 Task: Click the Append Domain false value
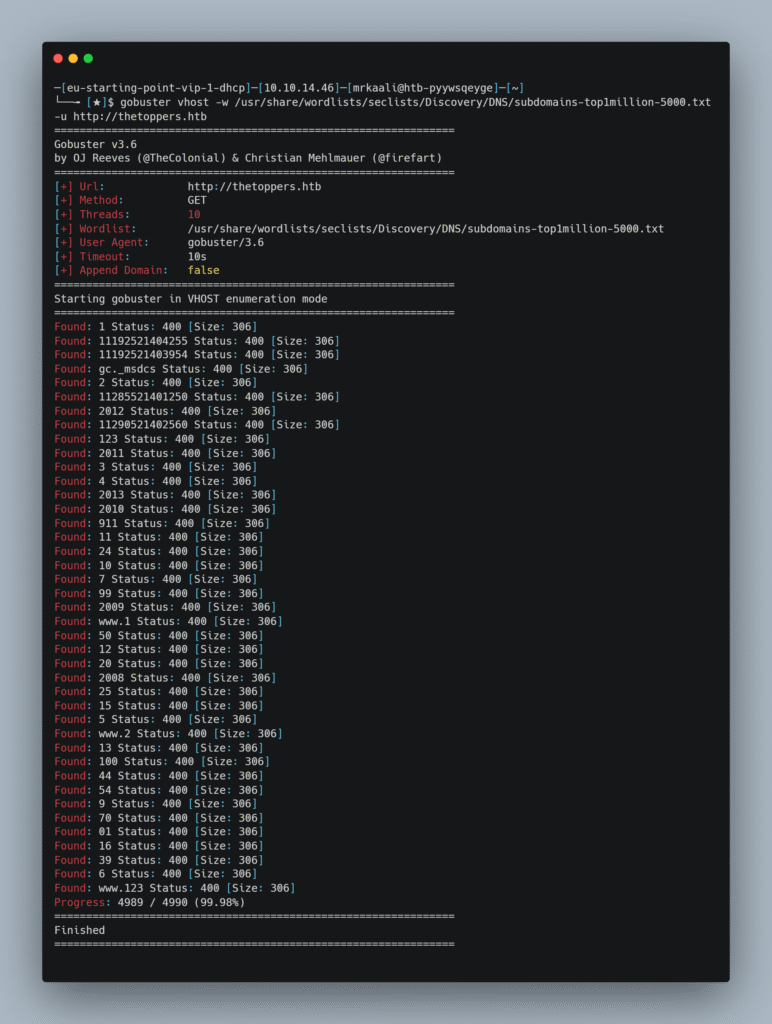coord(203,271)
